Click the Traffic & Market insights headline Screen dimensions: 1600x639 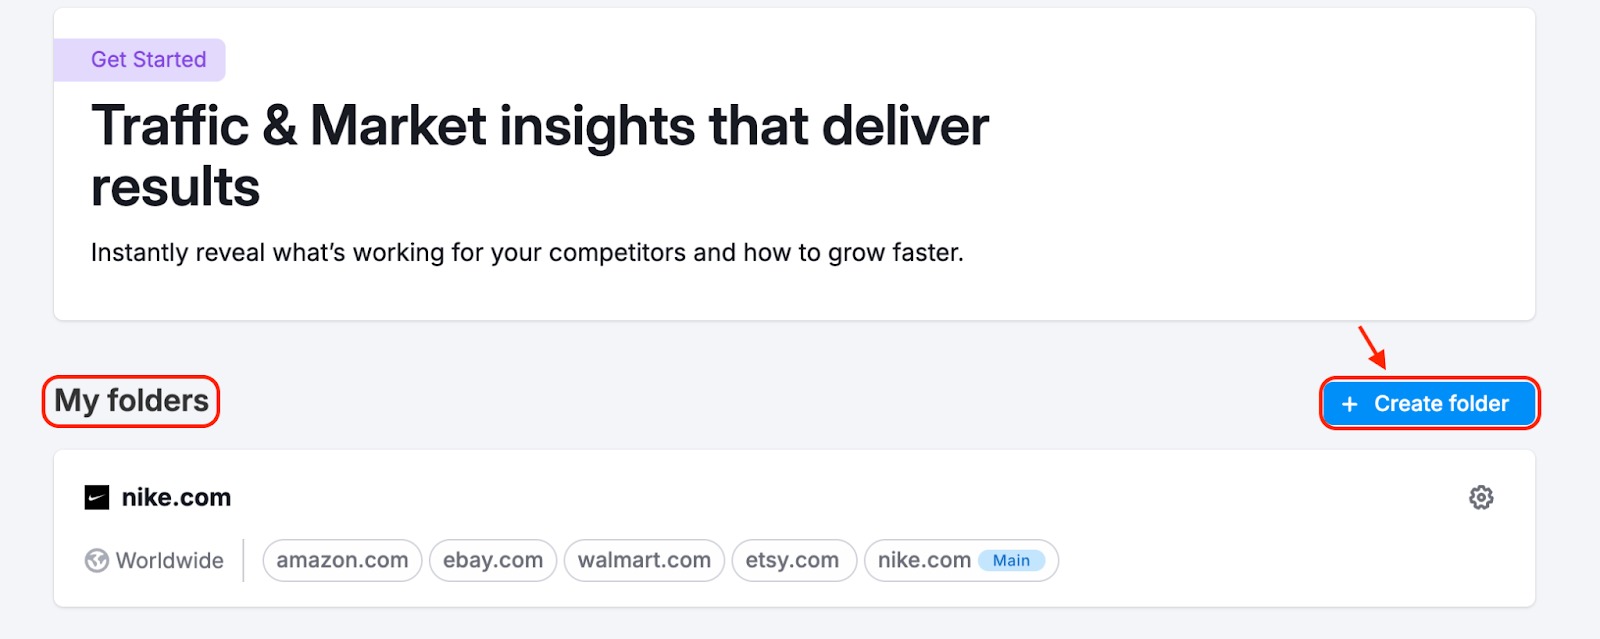tap(540, 155)
